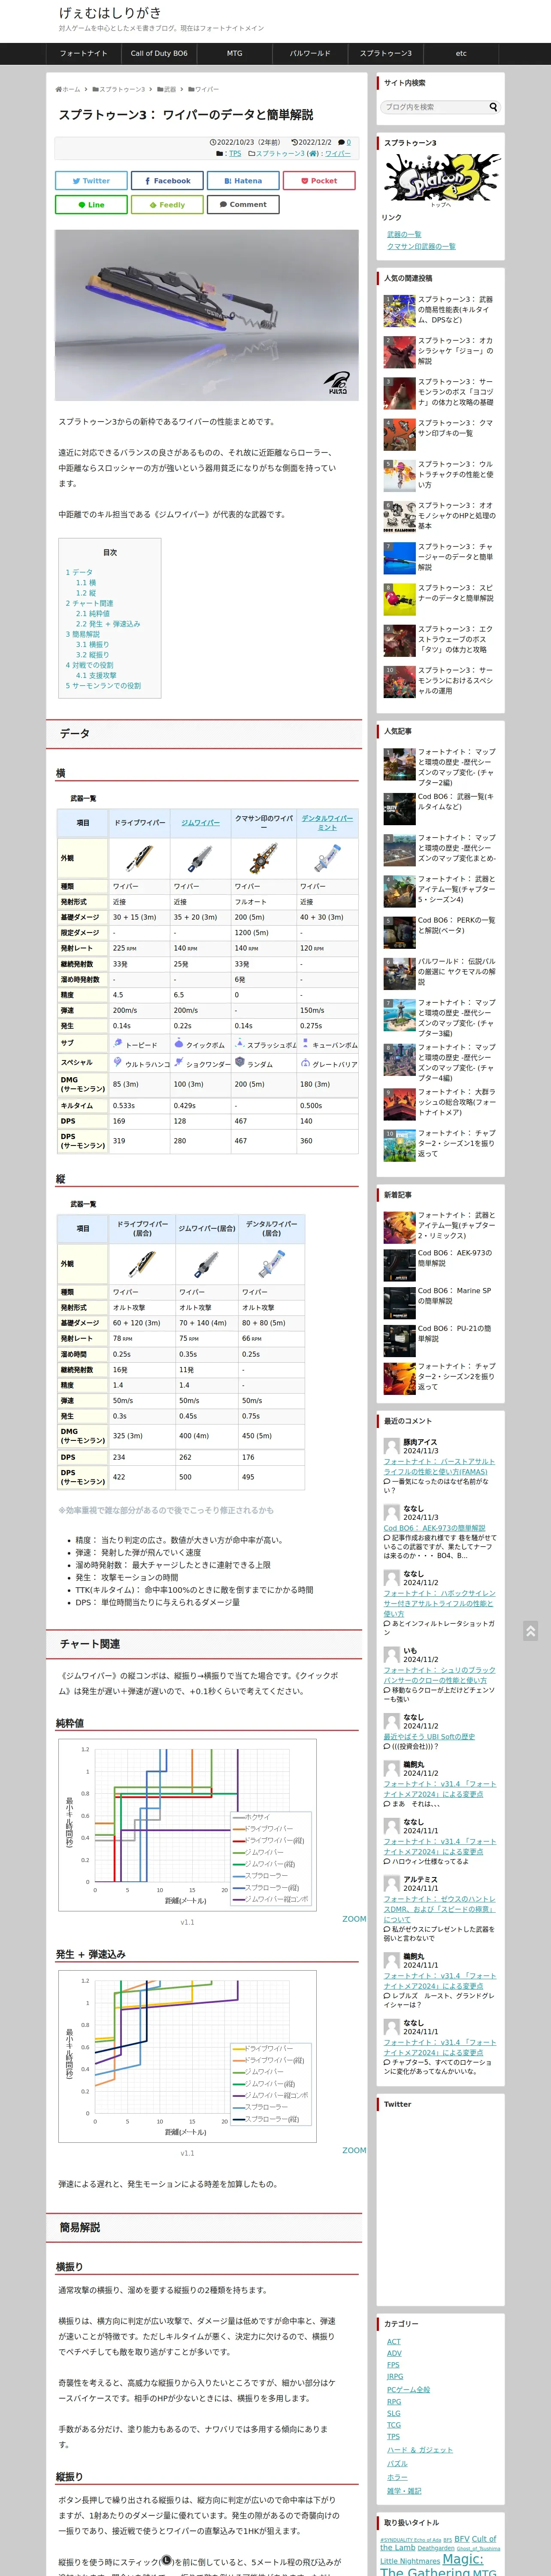Screen dimensions: 551x2576
Task: Send the article via Line button
Action: pos(91,205)
